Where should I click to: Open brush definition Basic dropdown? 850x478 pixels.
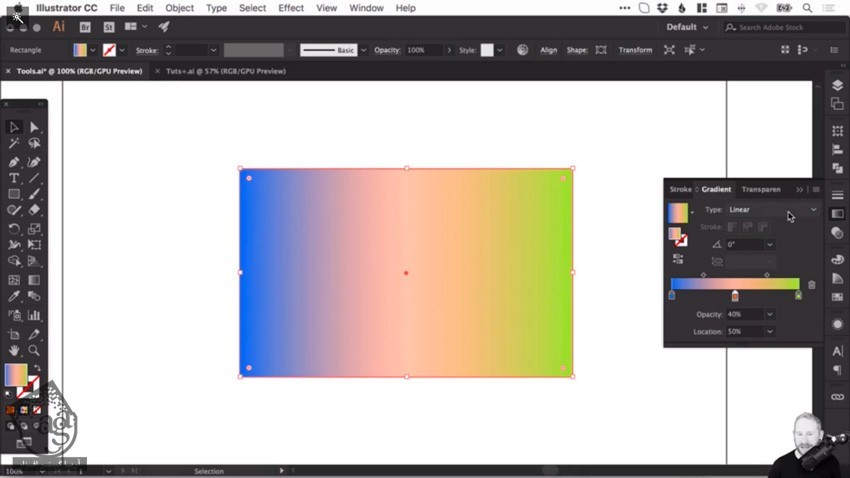364,50
